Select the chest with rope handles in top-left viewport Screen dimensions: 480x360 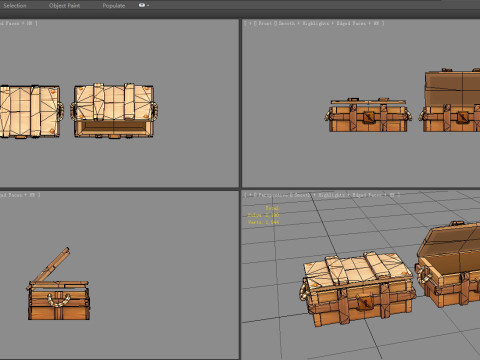[114, 110]
